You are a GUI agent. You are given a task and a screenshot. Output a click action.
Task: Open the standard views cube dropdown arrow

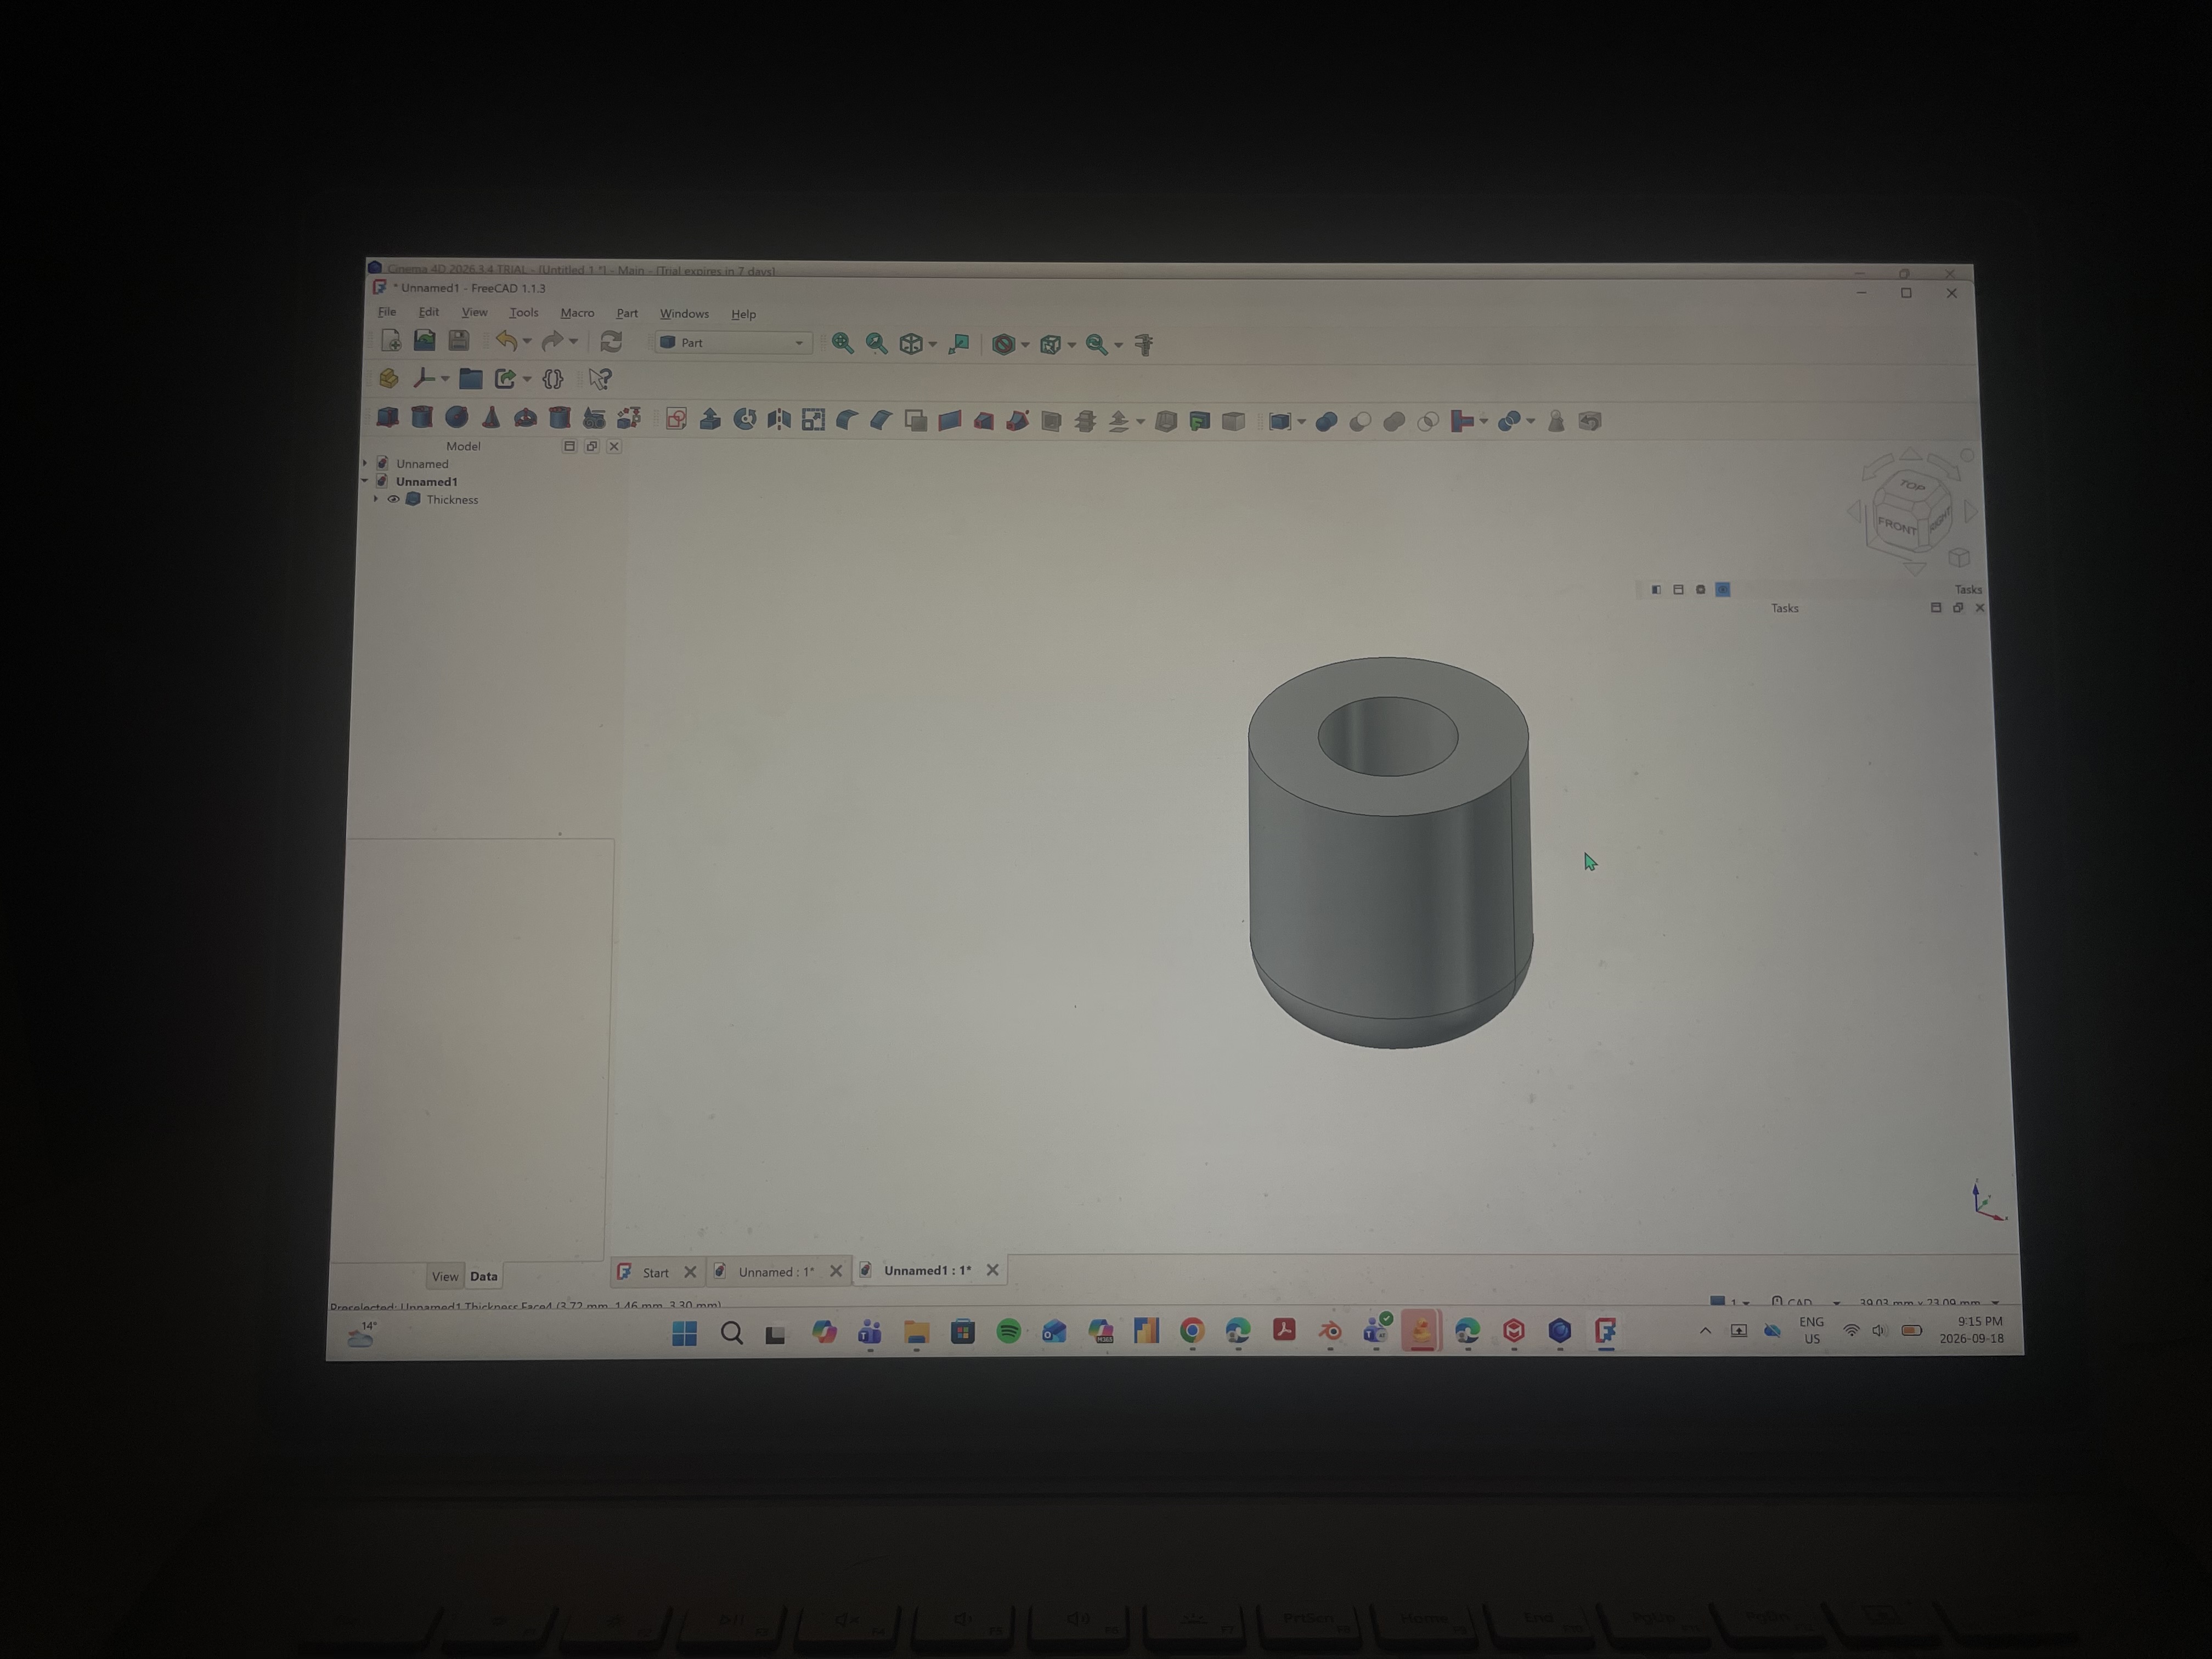[x=932, y=344]
